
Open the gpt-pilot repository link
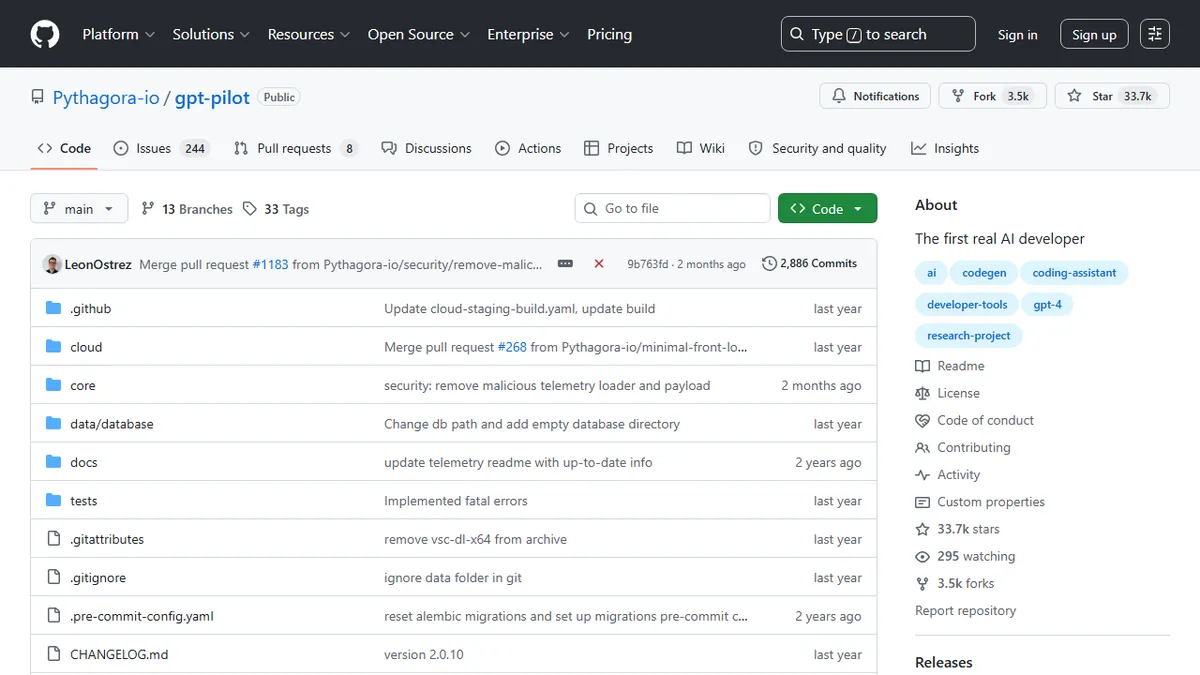[x=212, y=97]
